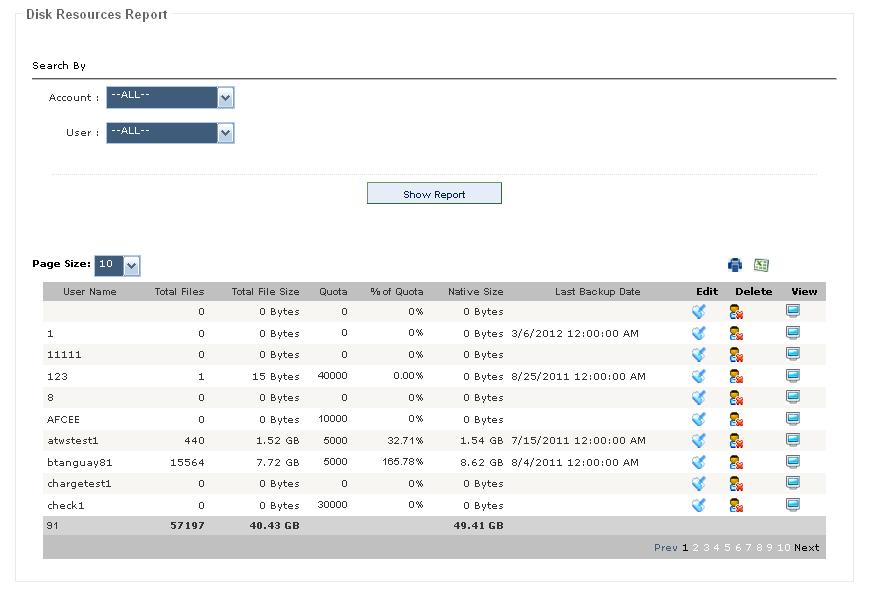Go to page 2 of results

tap(695, 548)
